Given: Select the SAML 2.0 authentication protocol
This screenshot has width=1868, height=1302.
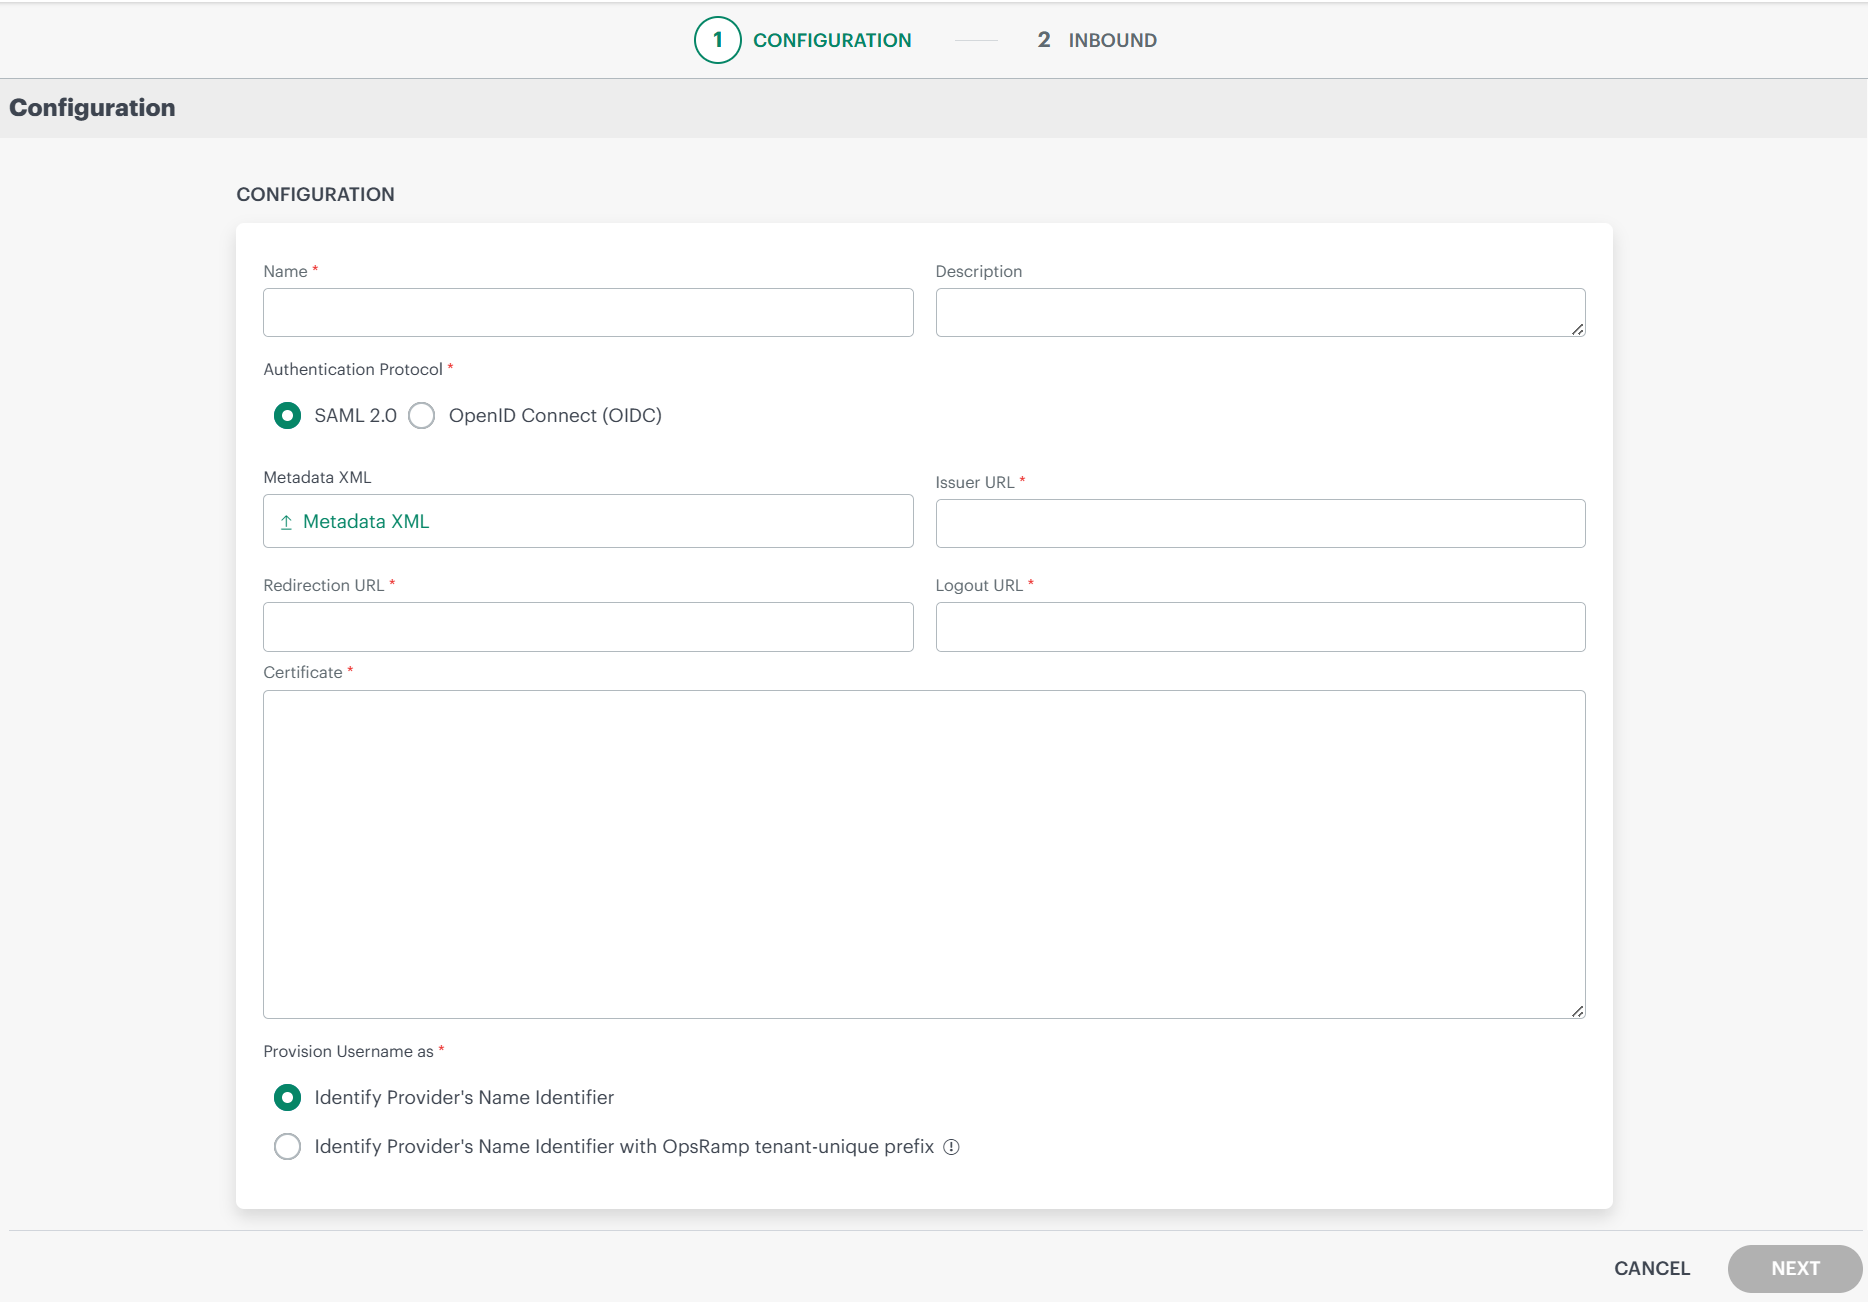Looking at the screenshot, I should pos(287,415).
